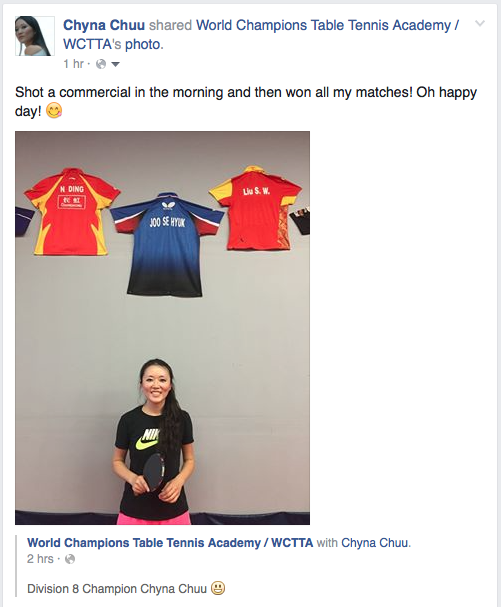This screenshot has width=501, height=607.
Task: Open WCTTA page link below the photo
Action: coord(170,543)
